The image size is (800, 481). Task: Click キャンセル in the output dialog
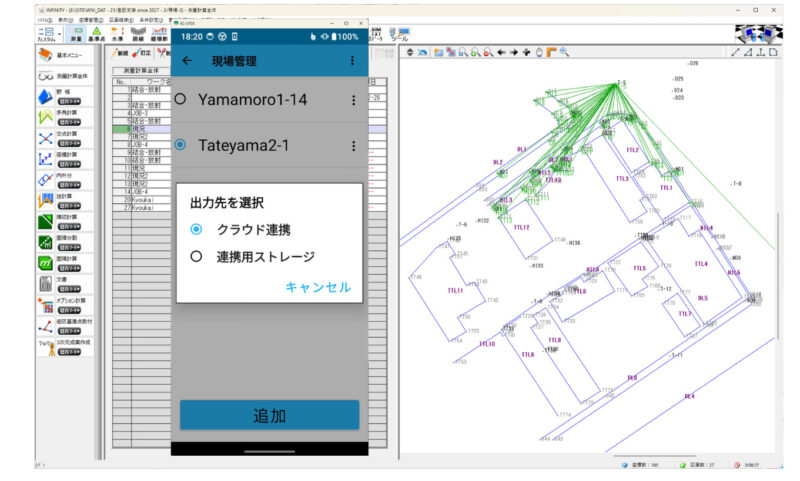(317, 287)
